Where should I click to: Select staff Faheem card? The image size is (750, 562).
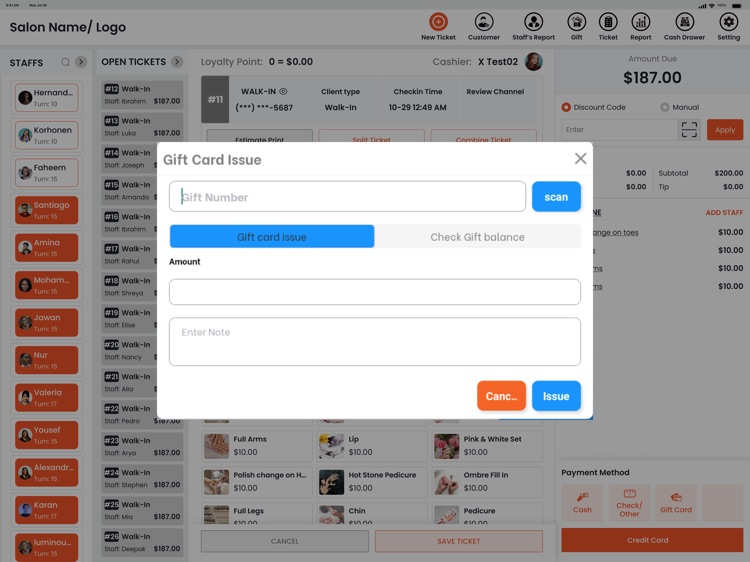point(46,173)
